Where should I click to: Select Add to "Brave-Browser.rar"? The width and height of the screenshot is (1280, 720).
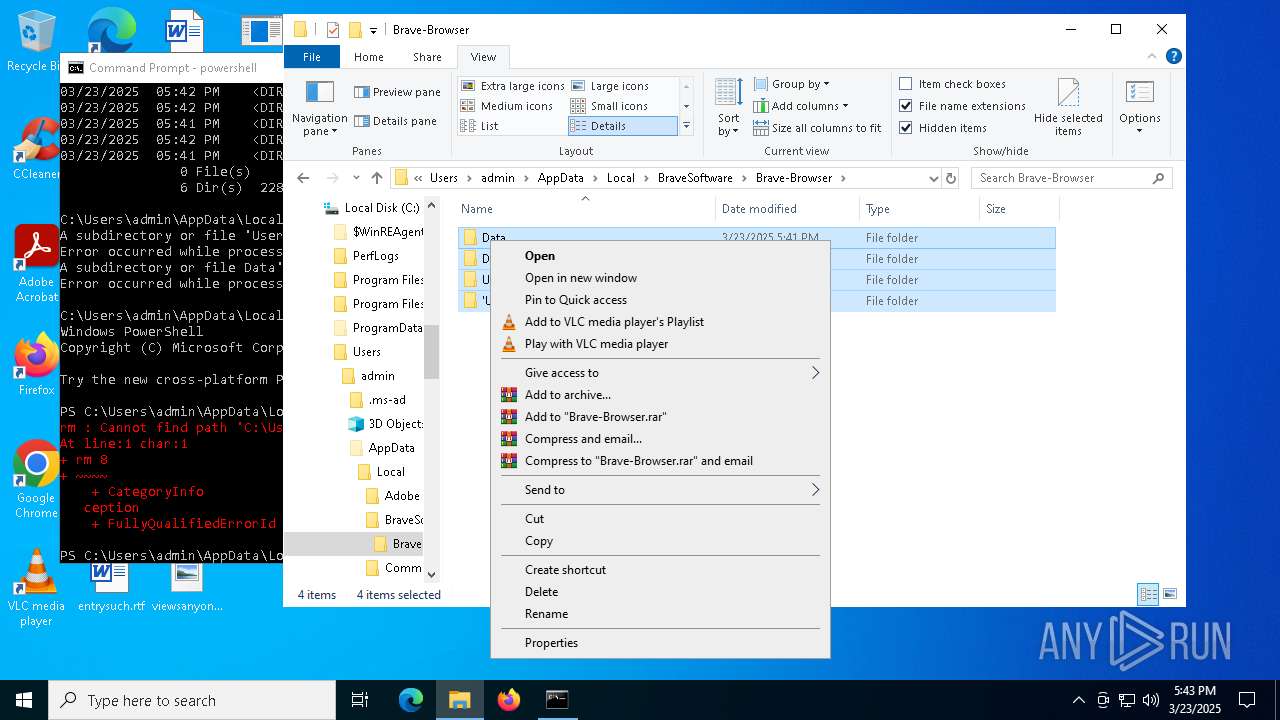[x=660, y=417]
